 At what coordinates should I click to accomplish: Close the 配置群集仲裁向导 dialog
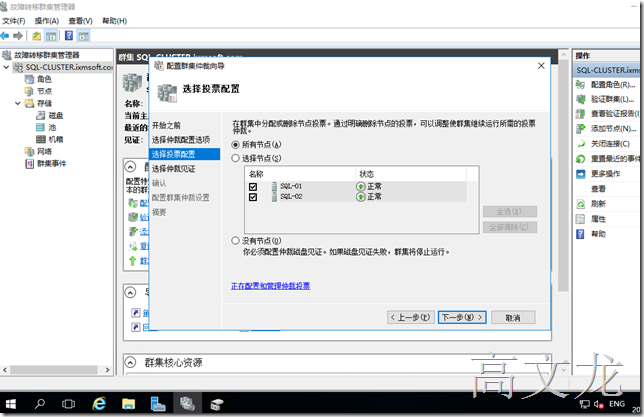[x=541, y=66]
